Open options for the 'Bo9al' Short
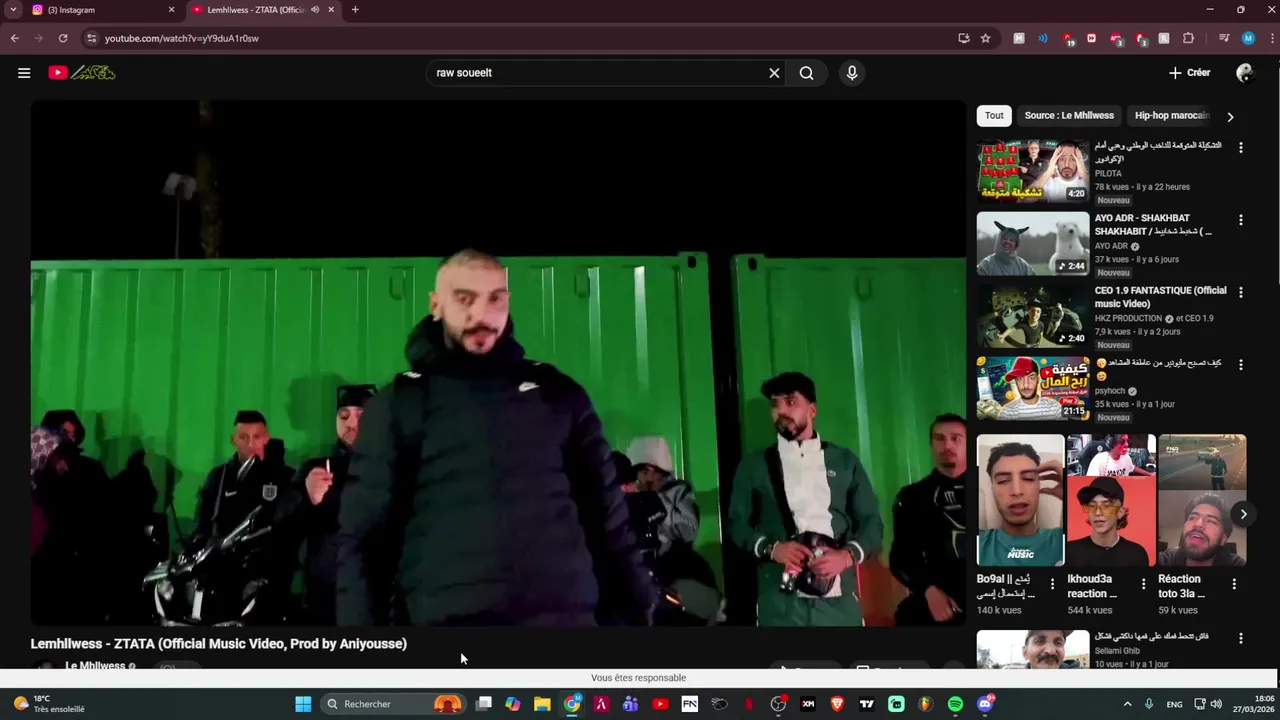 [x=1052, y=584]
